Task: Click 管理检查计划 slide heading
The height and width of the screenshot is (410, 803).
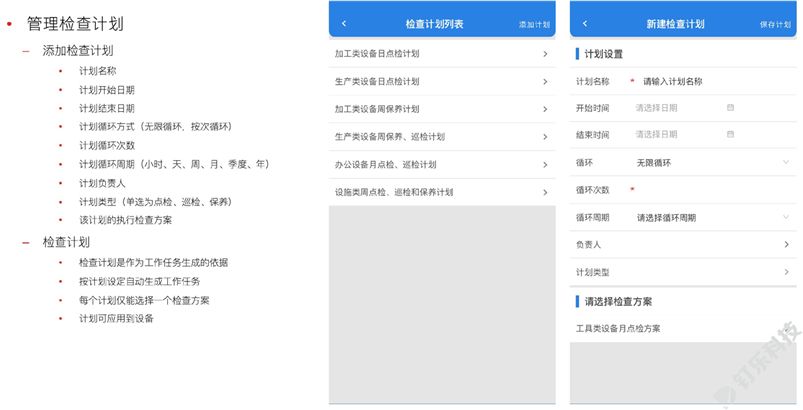Action: [x=75, y=24]
